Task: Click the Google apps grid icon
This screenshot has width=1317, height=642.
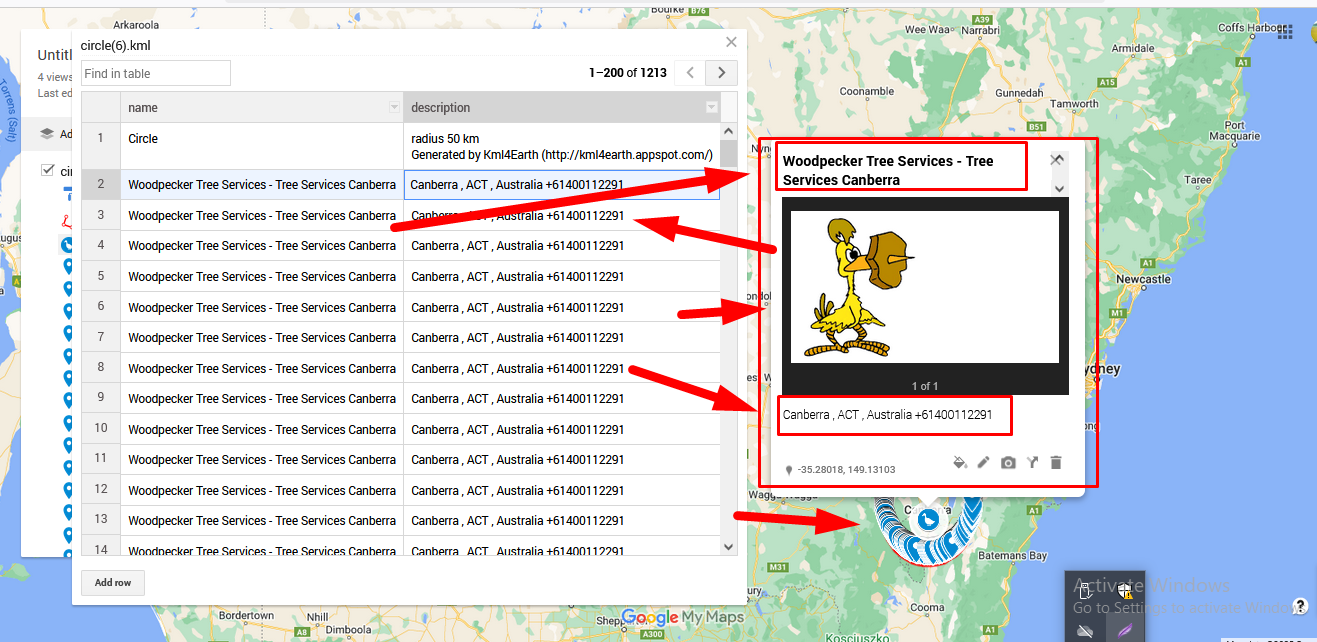Action: pyautogui.click(x=1284, y=32)
